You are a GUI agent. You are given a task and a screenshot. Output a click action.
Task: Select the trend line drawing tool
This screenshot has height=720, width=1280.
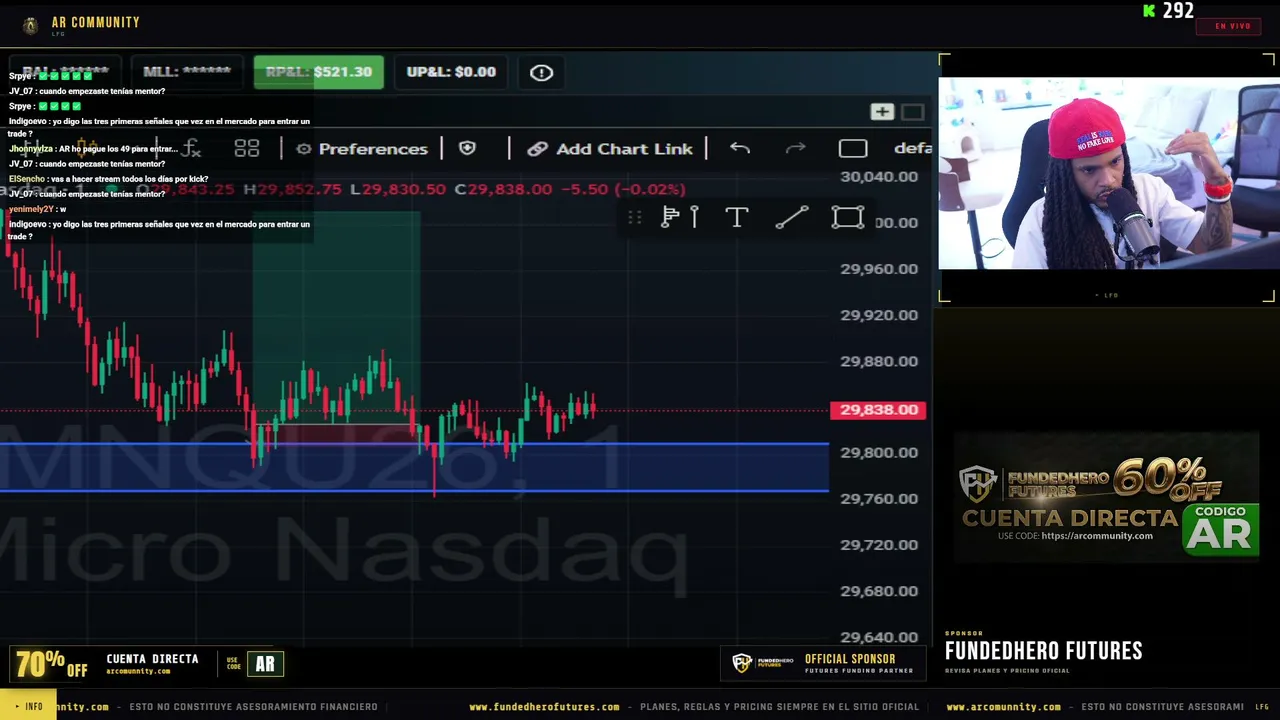click(x=792, y=217)
